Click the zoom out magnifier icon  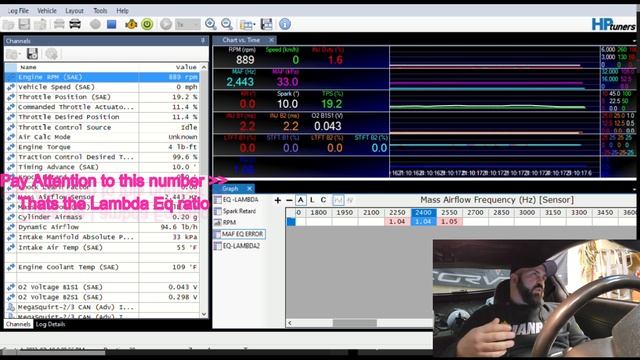pos(227,24)
